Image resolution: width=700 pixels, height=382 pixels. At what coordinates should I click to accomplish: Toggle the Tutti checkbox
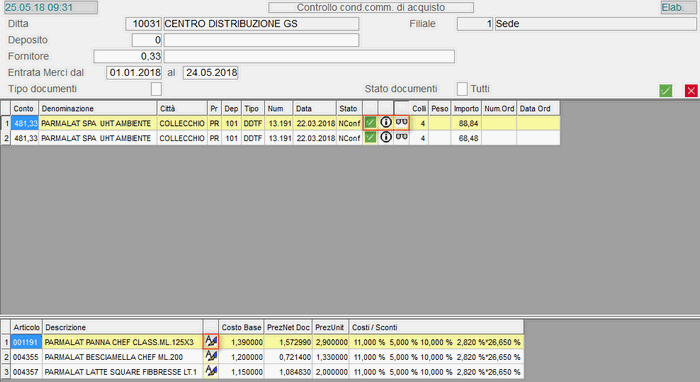tap(462, 89)
